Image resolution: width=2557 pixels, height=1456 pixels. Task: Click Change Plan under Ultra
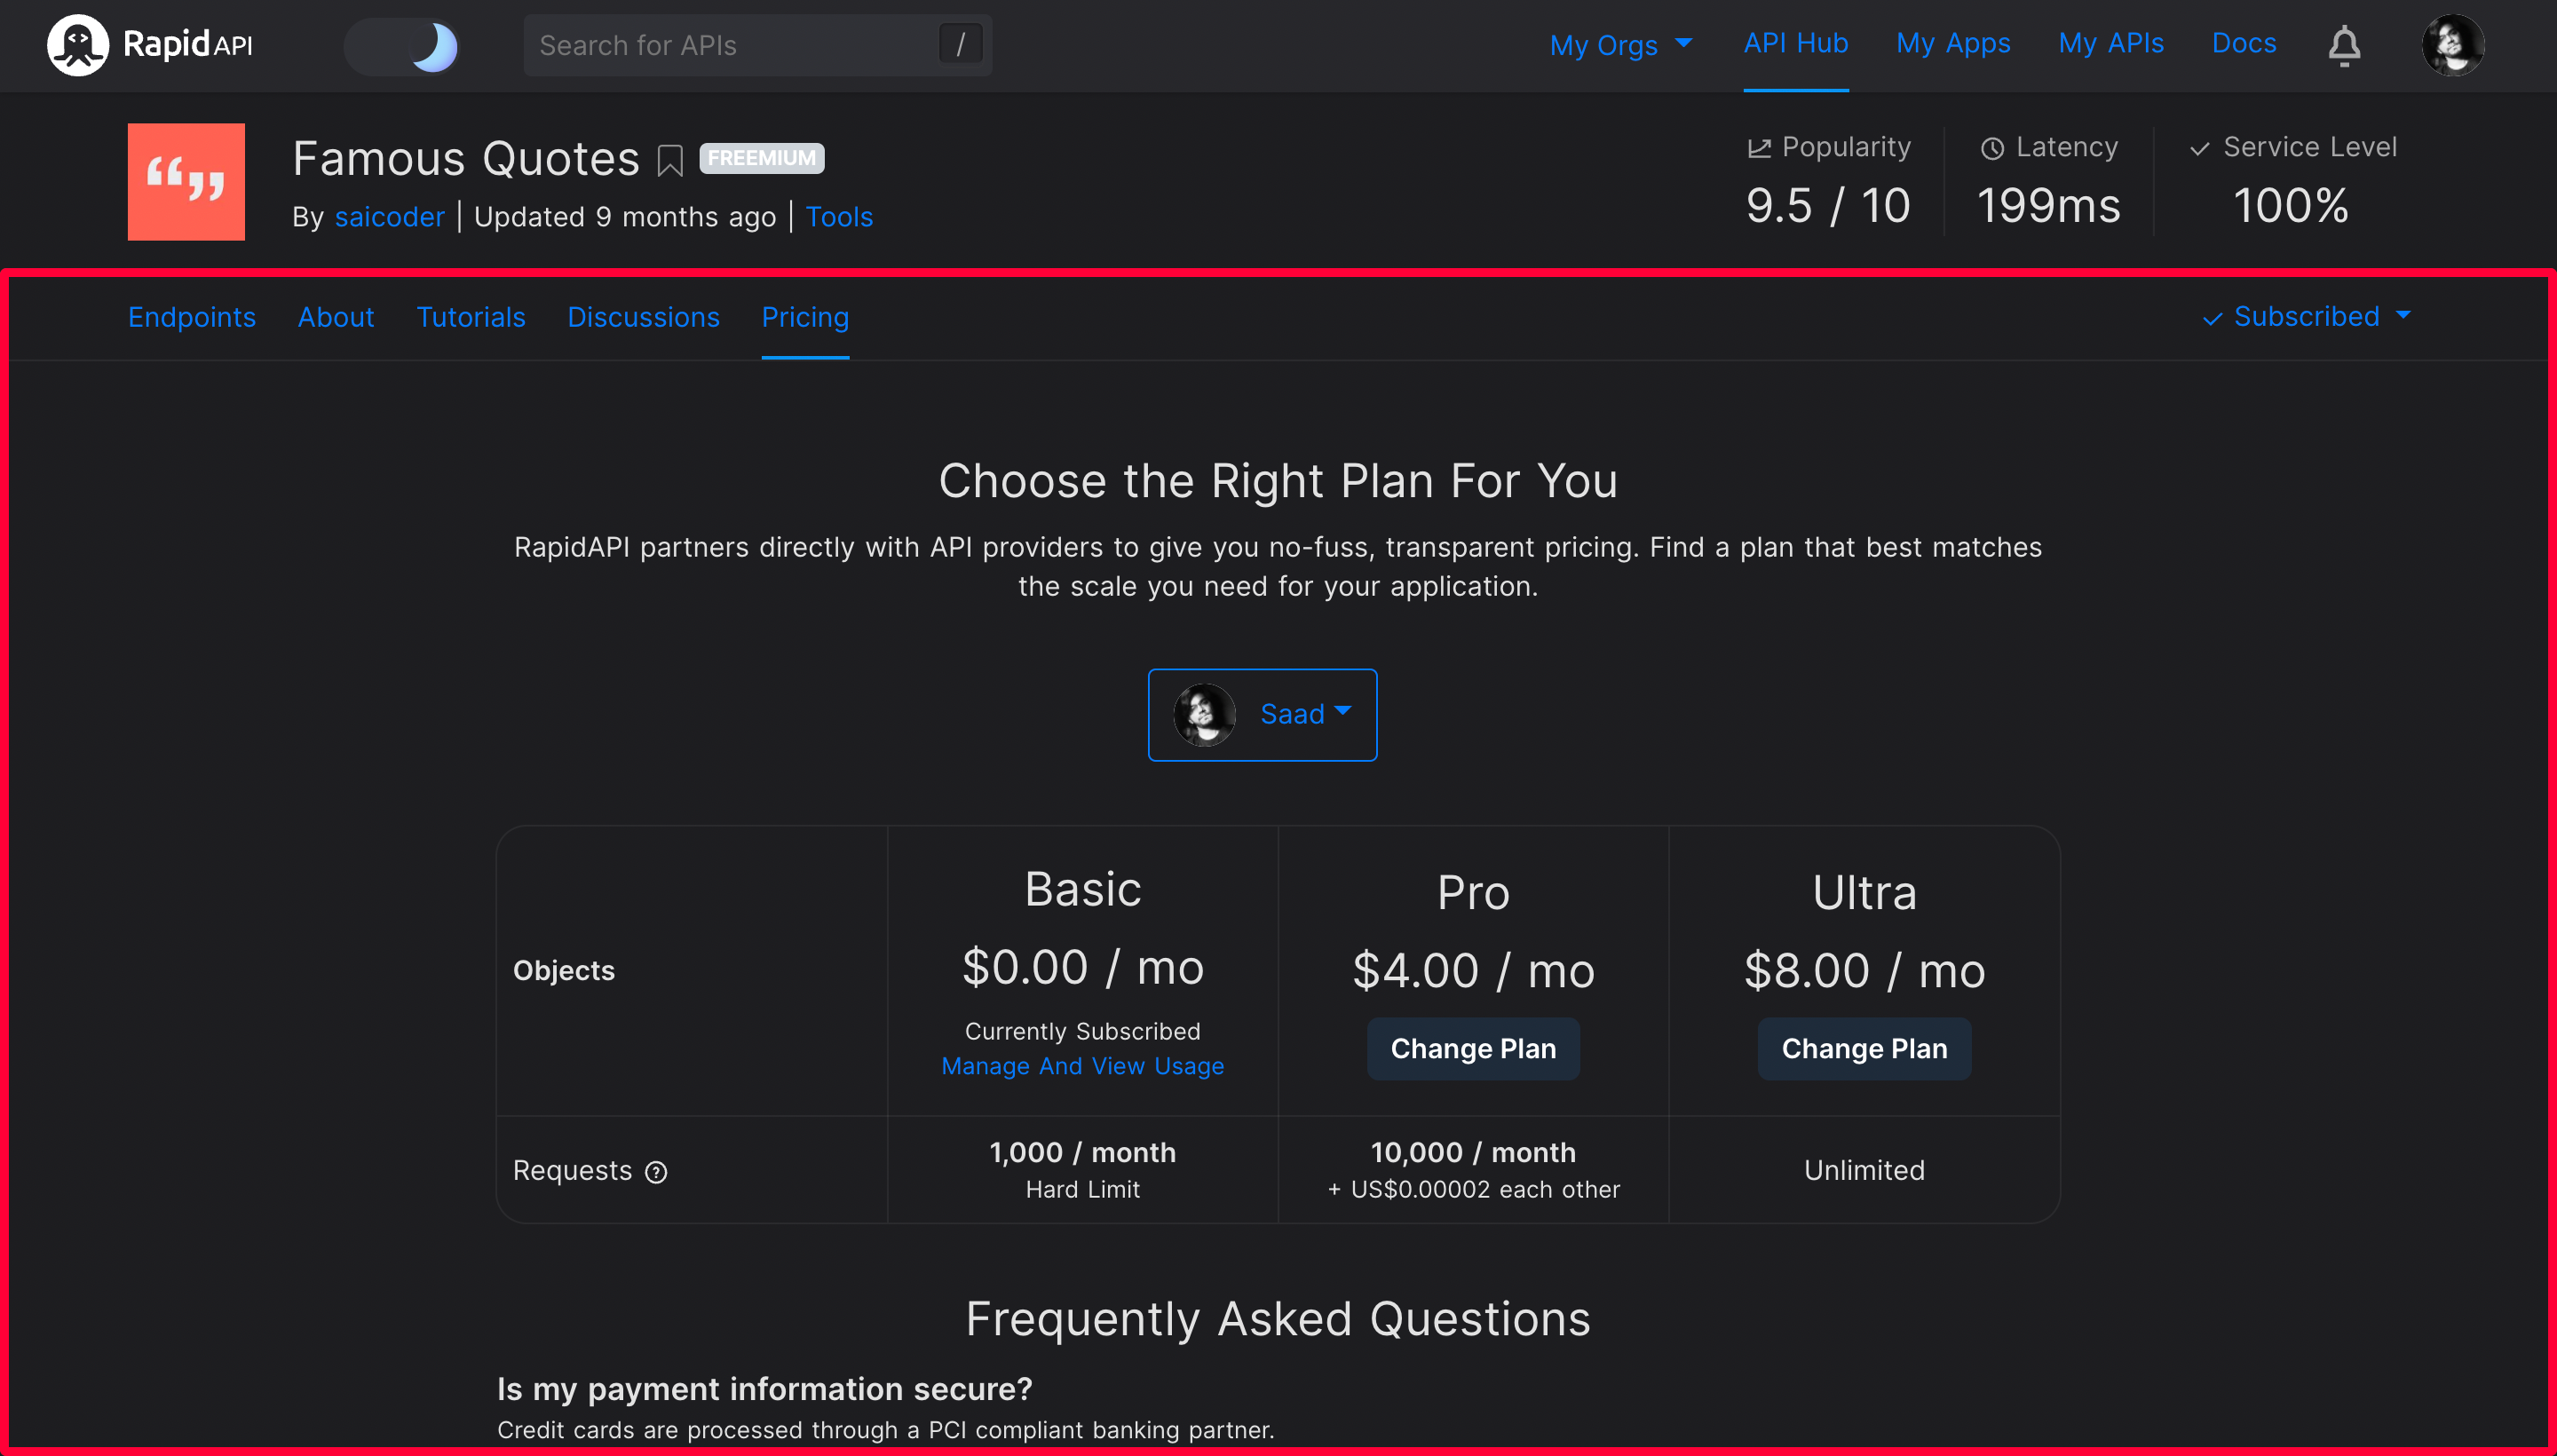1863,1048
